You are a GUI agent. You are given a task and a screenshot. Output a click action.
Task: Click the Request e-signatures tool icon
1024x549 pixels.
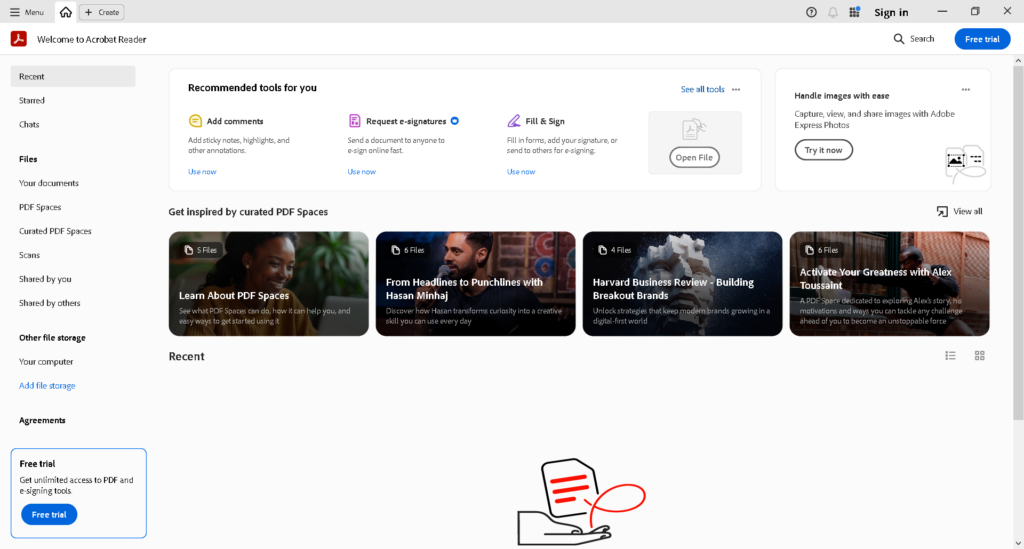pos(355,121)
